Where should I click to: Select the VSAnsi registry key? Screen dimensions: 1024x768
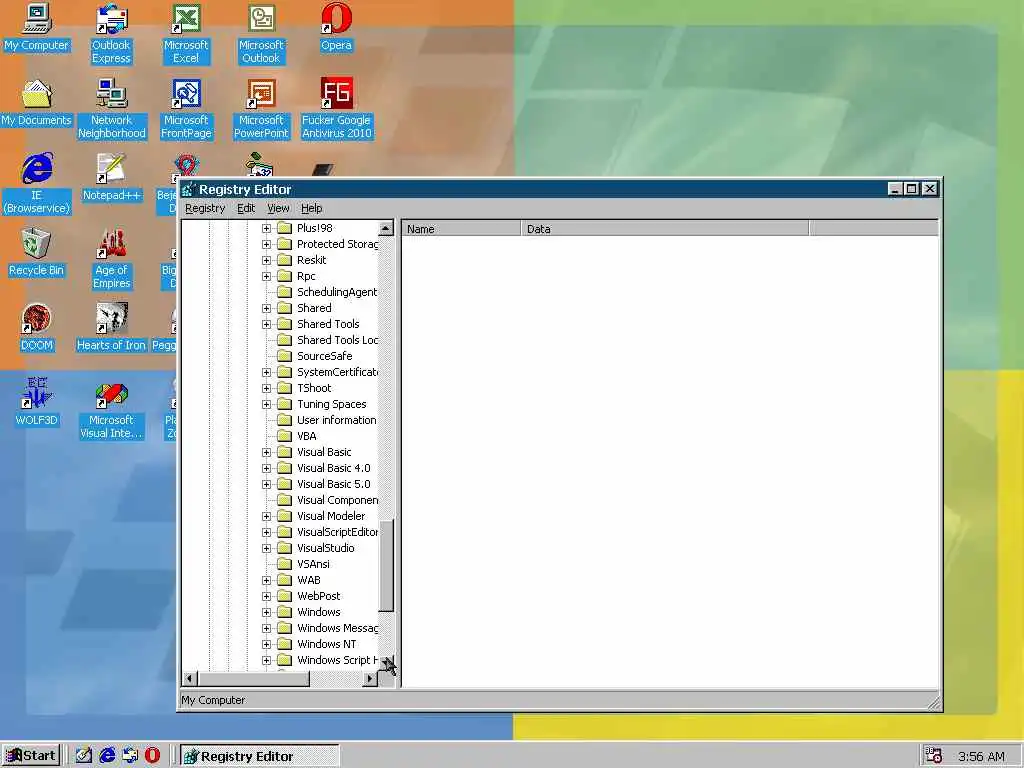coord(313,564)
